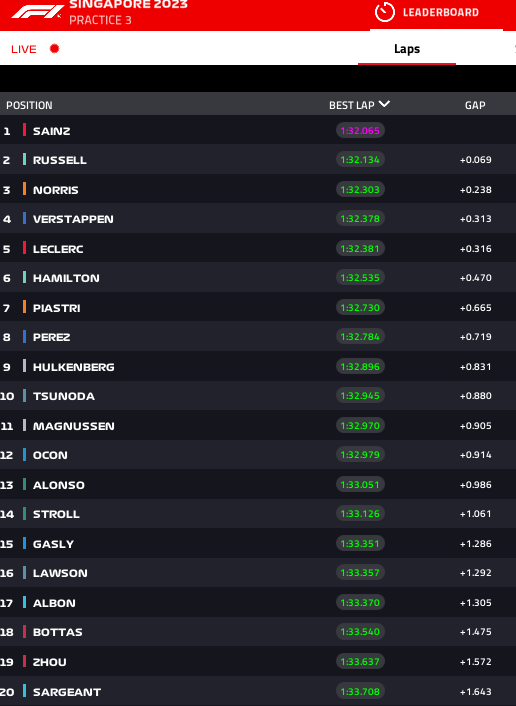Switch to the Laps tab

407,49
